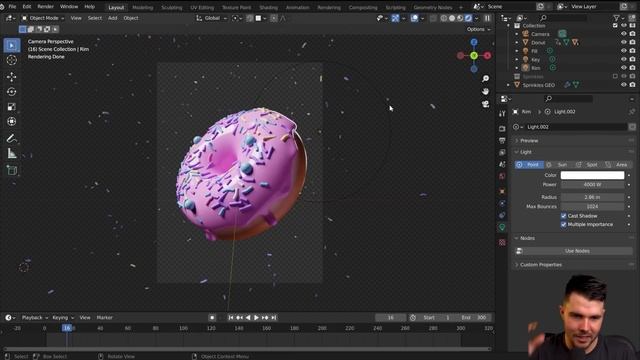This screenshot has height=360, width=640.
Task: Open the Tool properties tab
Action: [502, 113]
